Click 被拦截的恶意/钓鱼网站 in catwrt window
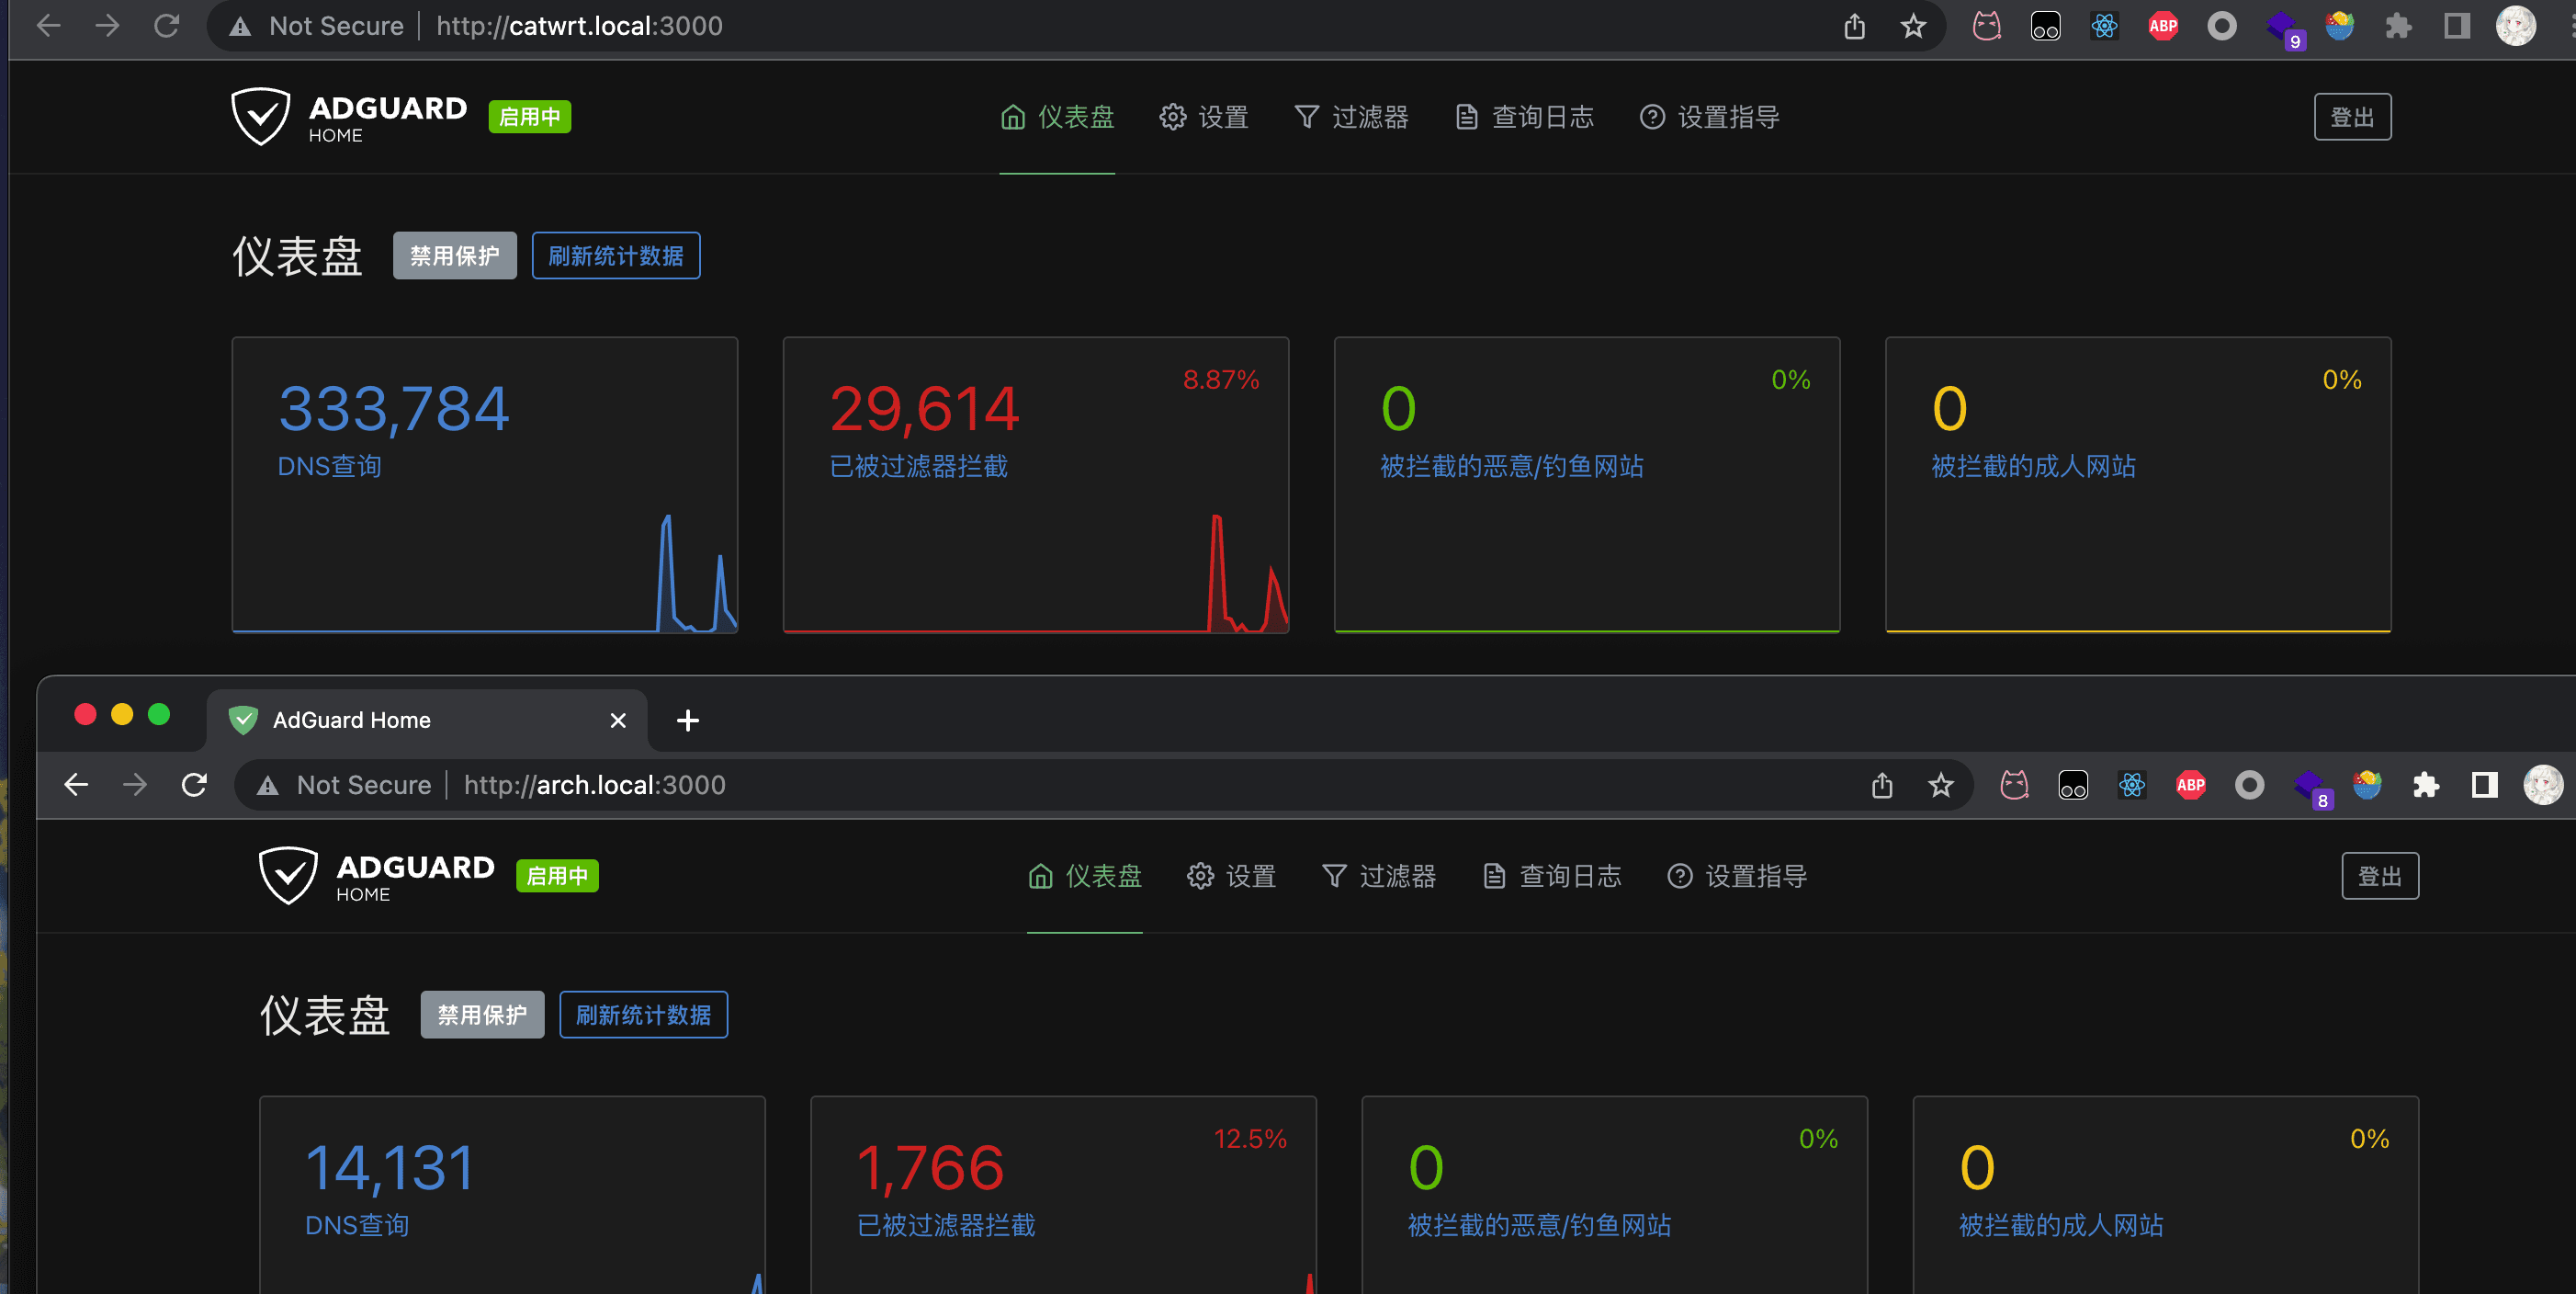This screenshot has height=1294, width=2576. pyautogui.click(x=1511, y=466)
